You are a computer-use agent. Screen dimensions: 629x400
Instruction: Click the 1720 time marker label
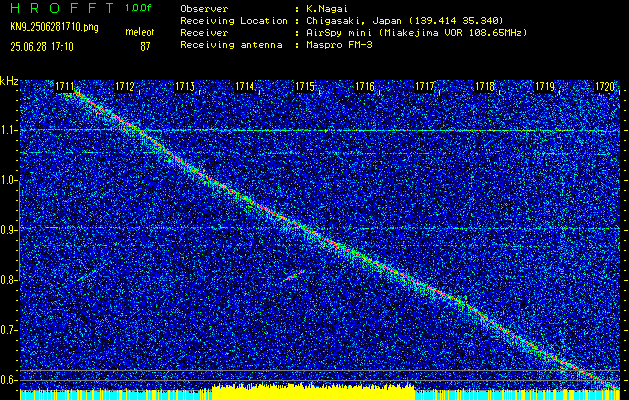605,87
